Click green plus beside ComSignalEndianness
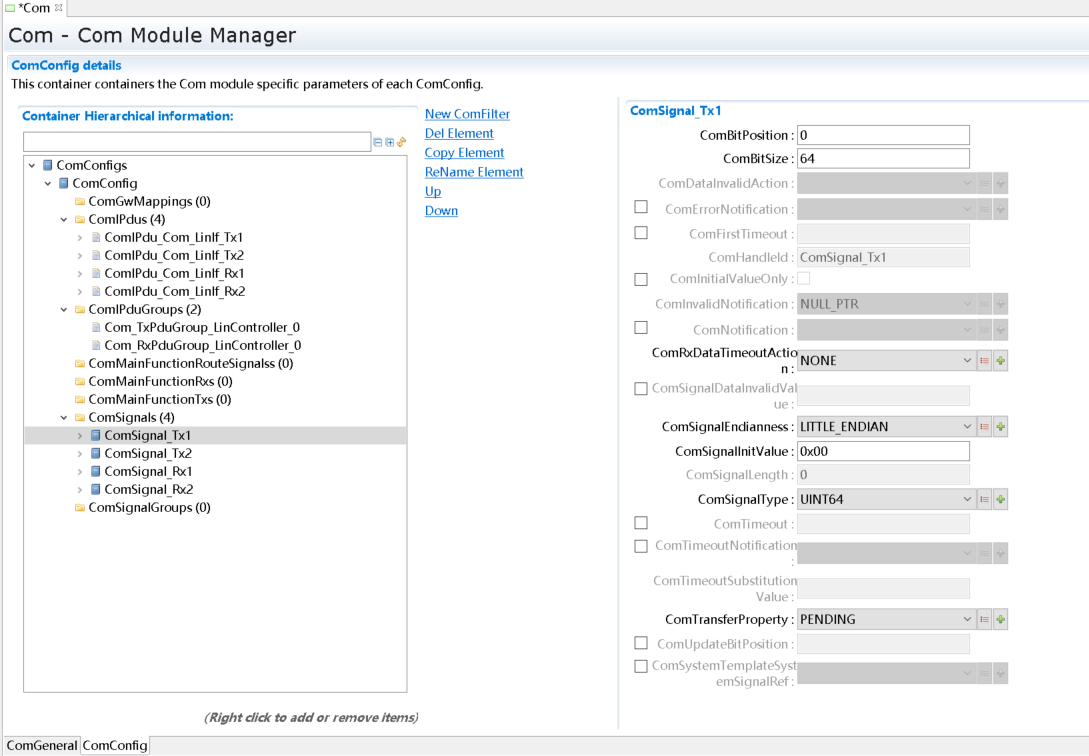The image size is (1089, 756). pyautogui.click(x=1000, y=427)
